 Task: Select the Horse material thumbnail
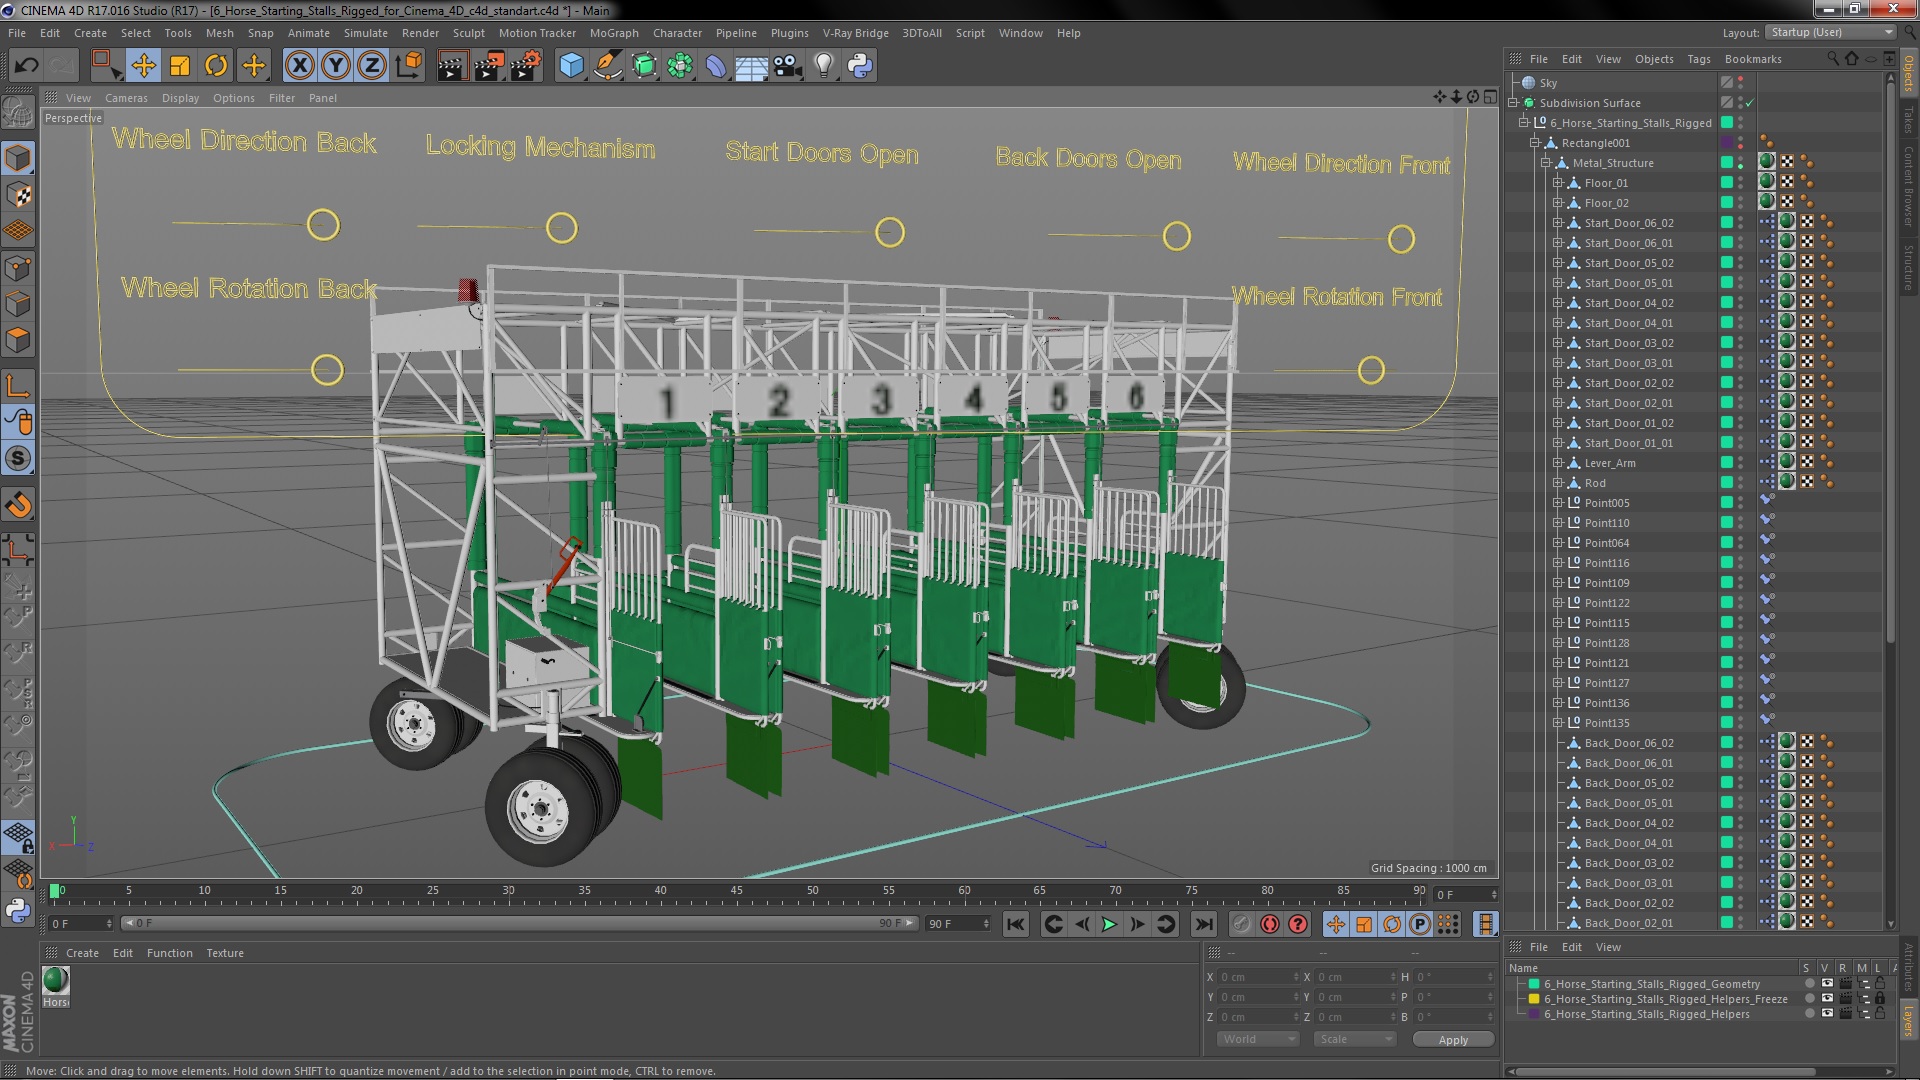(56, 981)
